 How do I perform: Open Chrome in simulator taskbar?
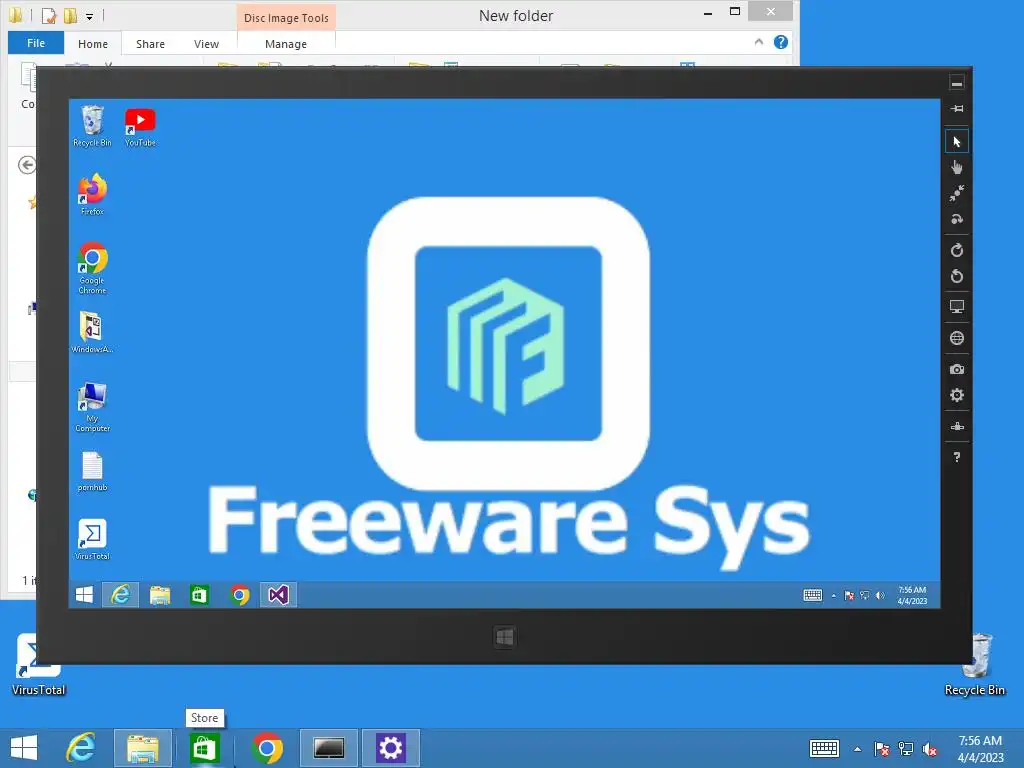240,595
